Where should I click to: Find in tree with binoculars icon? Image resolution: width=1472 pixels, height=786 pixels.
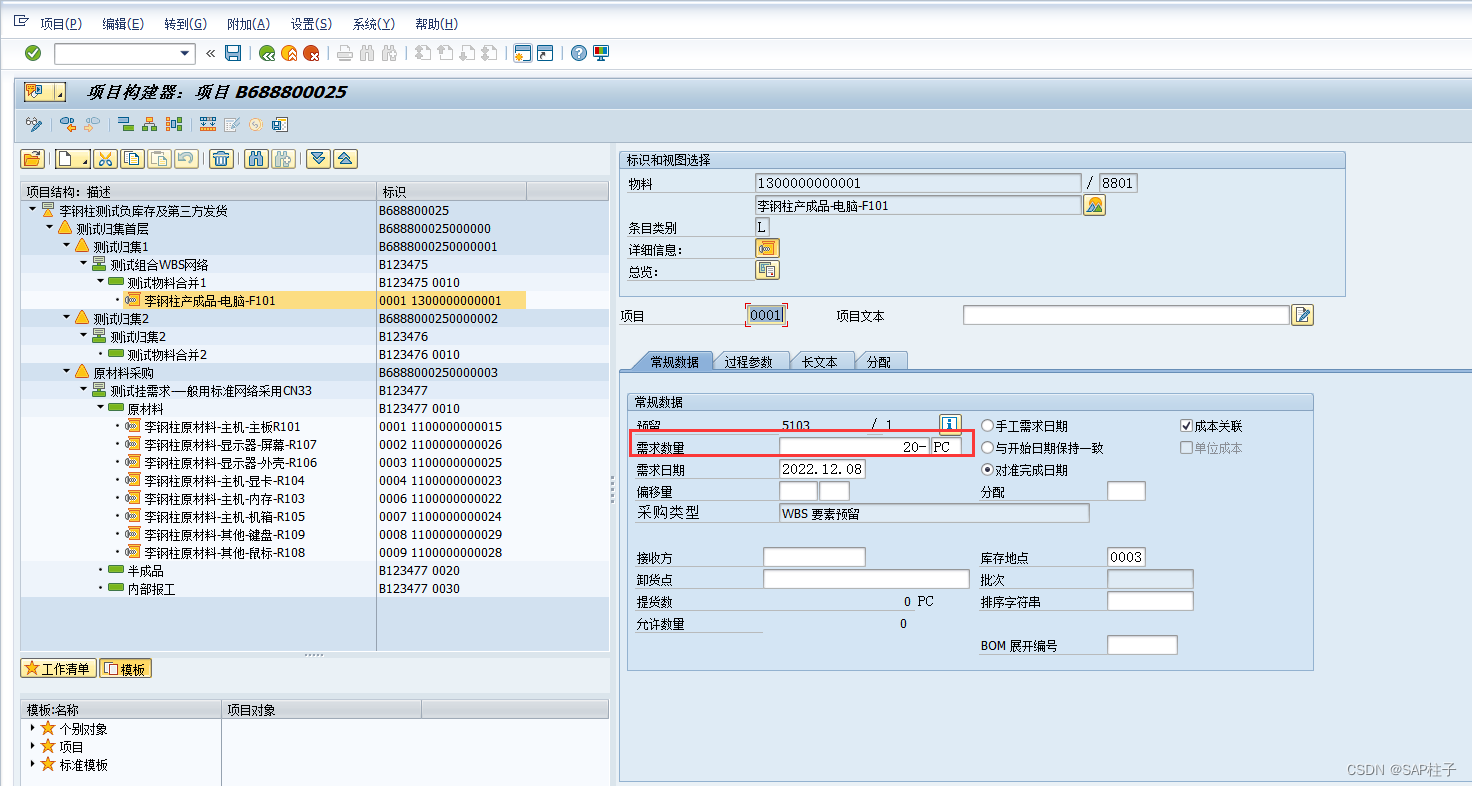[256, 158]
